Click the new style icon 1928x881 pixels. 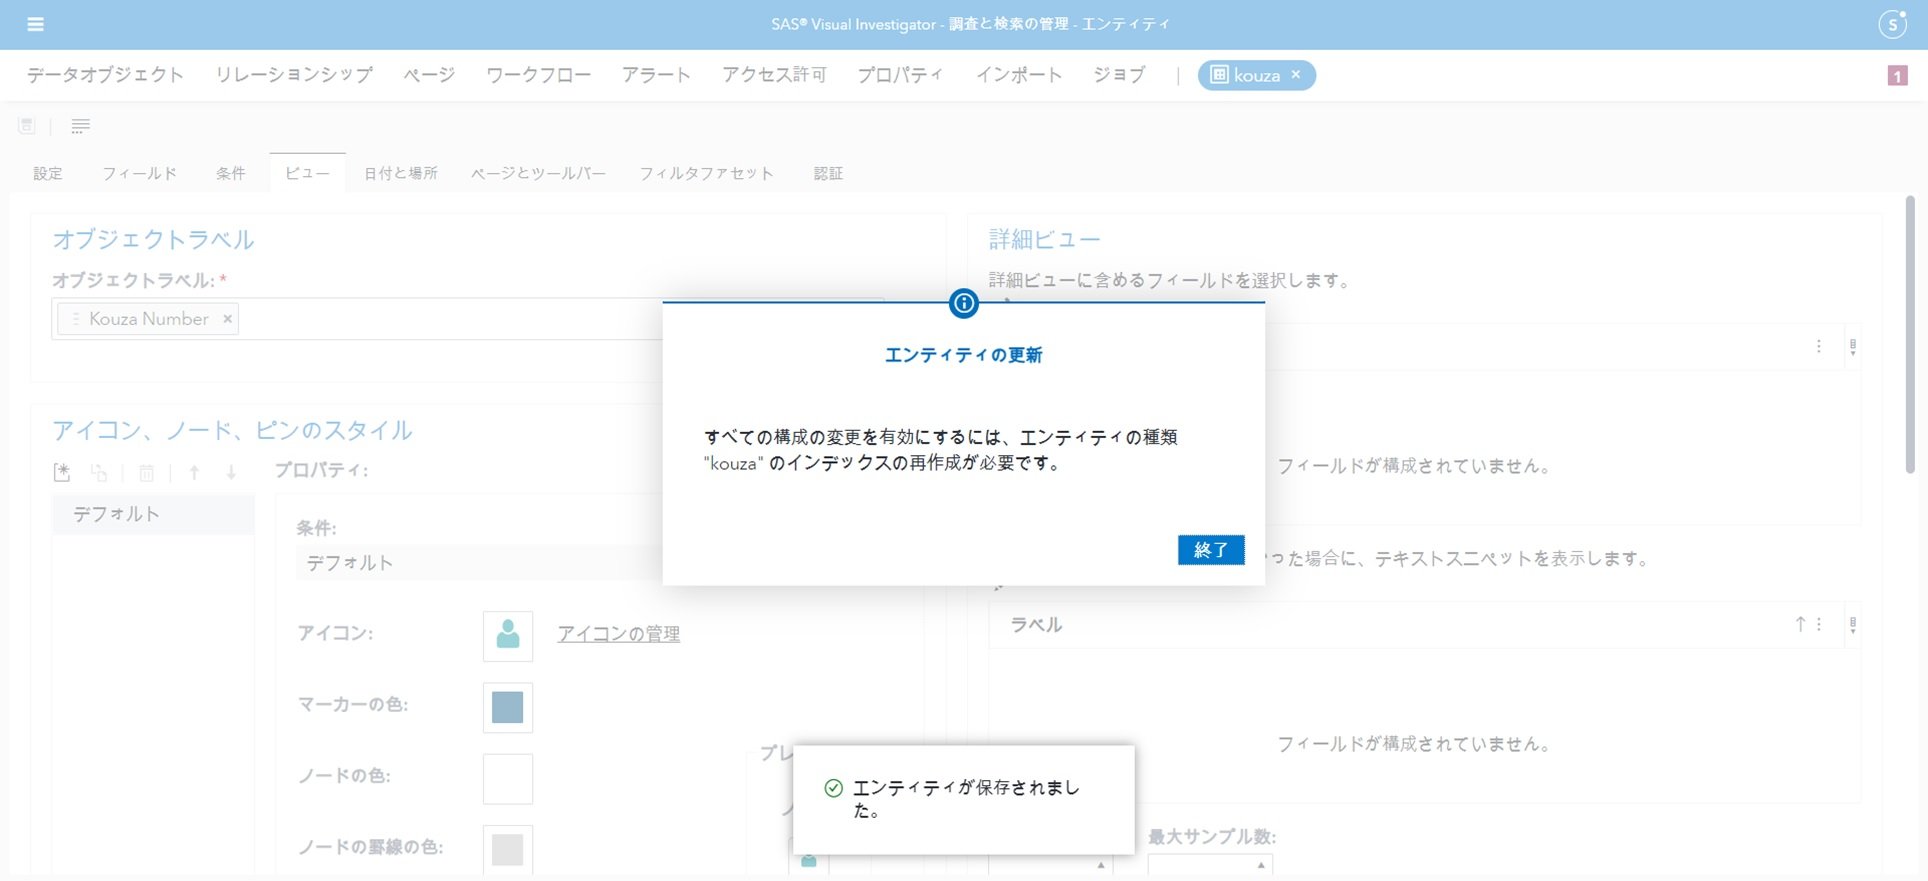click(x=62, y=472)
